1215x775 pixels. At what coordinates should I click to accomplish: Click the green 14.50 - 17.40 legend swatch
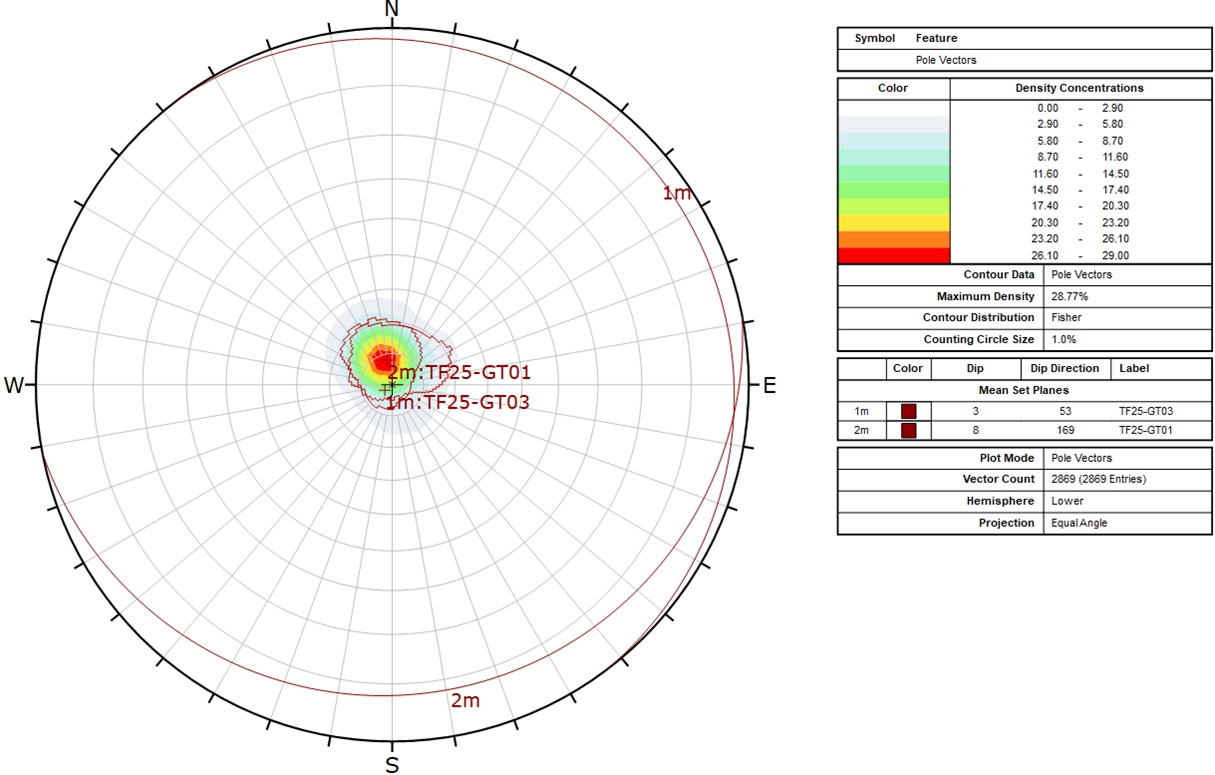pyautogui.click(x=893, y=190)
